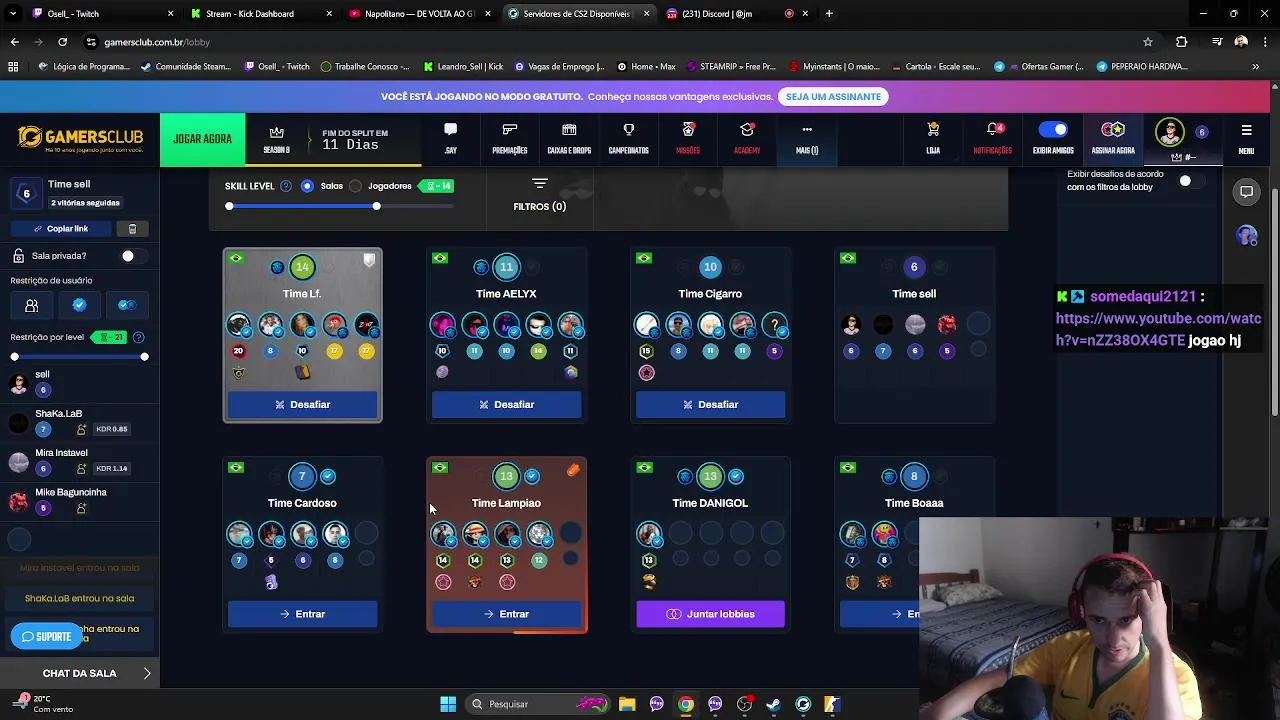Click level restriction slider right handle
Image resolution: width=1280 pixels, height=720 pixels.
click(x=144, y=357)
